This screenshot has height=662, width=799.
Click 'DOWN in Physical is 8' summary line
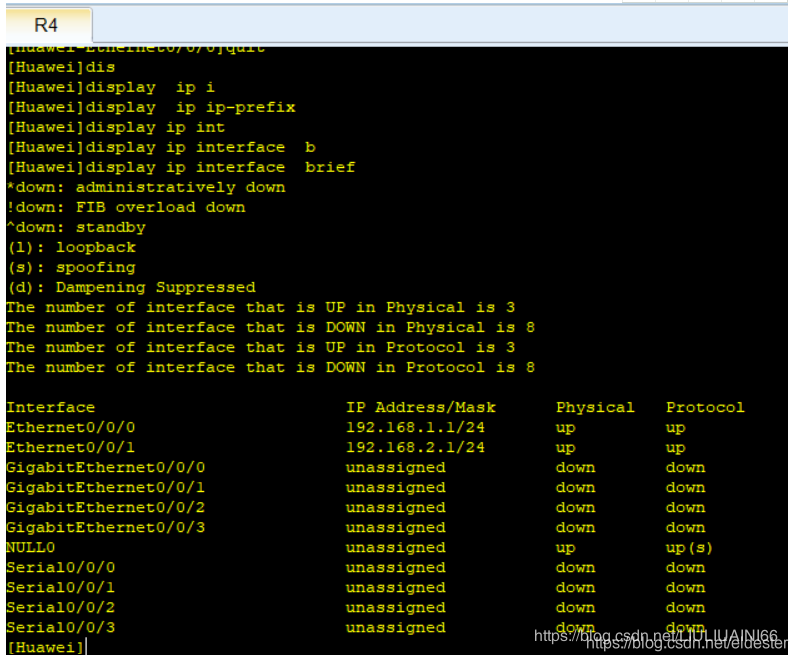tap(271, 327)
